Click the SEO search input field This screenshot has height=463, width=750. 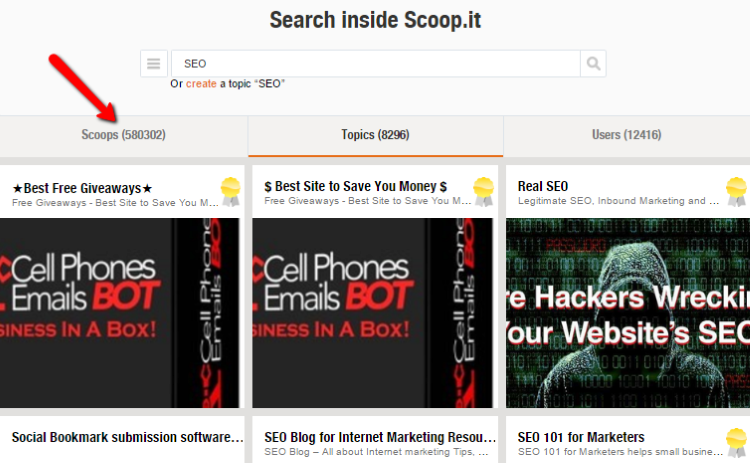point(375,64)
